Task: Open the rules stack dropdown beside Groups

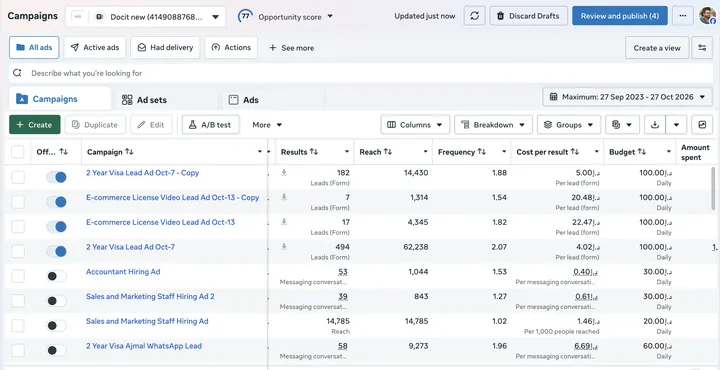Action: (622, 125)
